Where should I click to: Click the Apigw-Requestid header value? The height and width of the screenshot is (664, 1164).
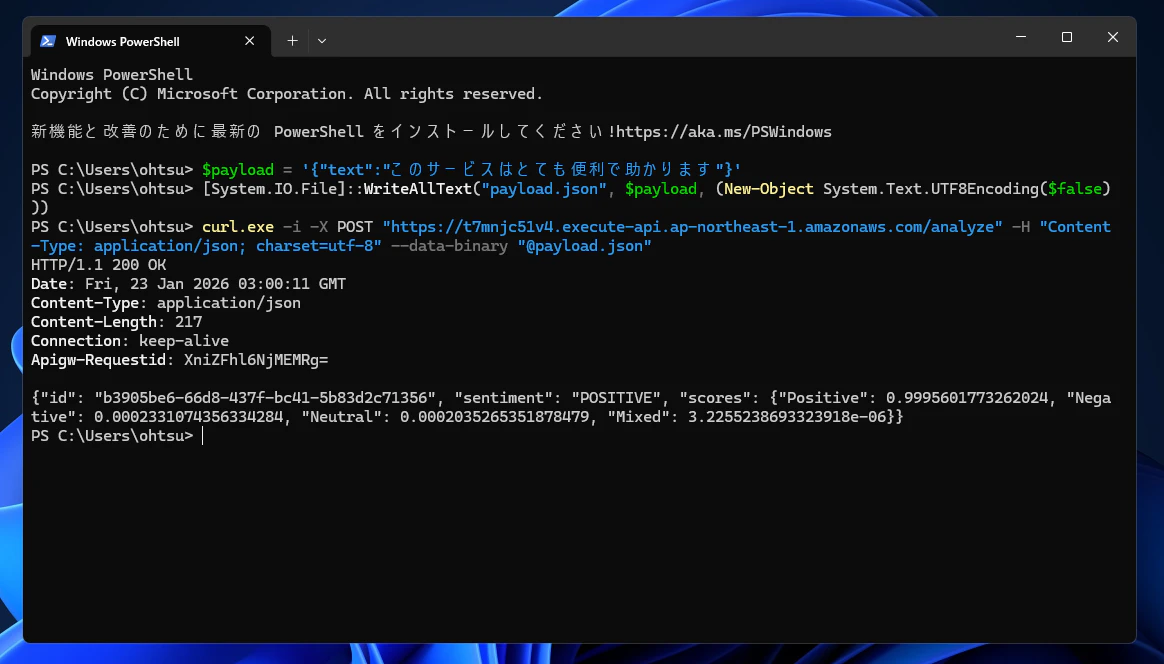(256, 359)
